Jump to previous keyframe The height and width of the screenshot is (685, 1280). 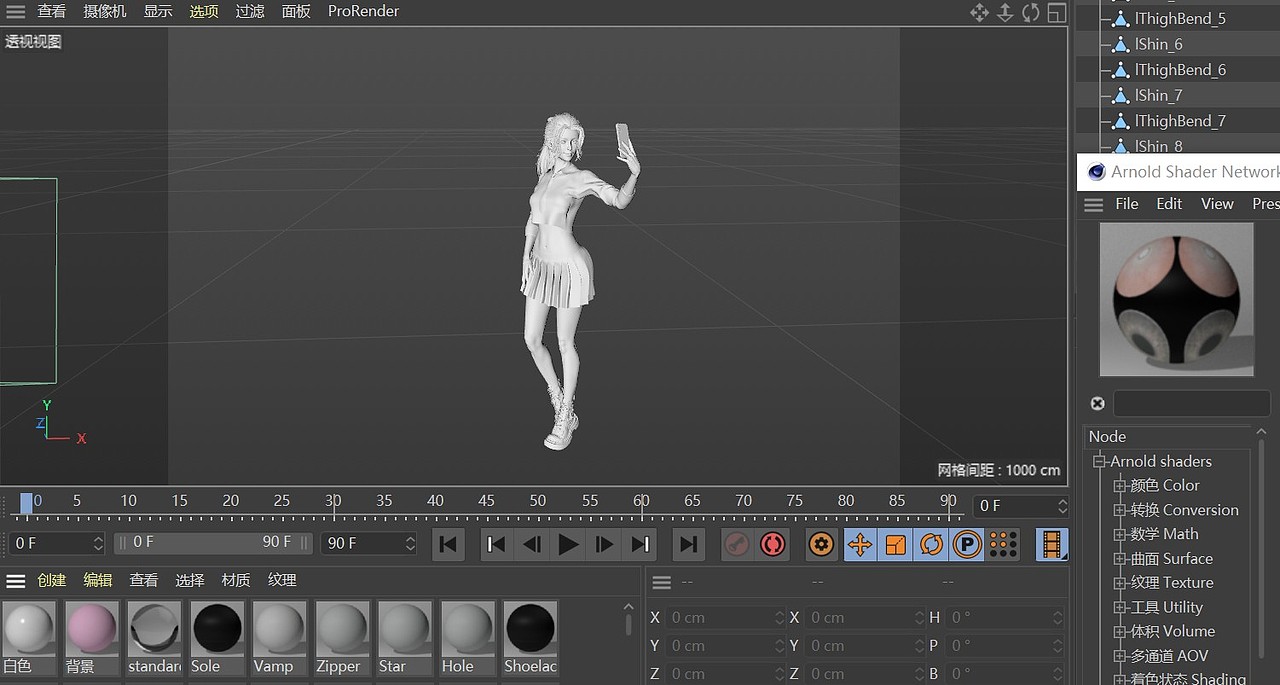[x=495, y=544]
